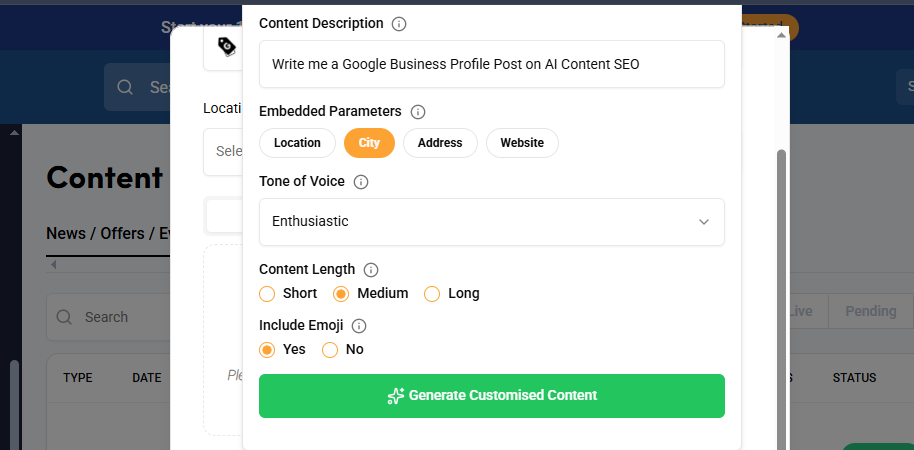Viewport: 914px width, 450px height.
Task: Toggle the City parameter chip
Action: 369,143
